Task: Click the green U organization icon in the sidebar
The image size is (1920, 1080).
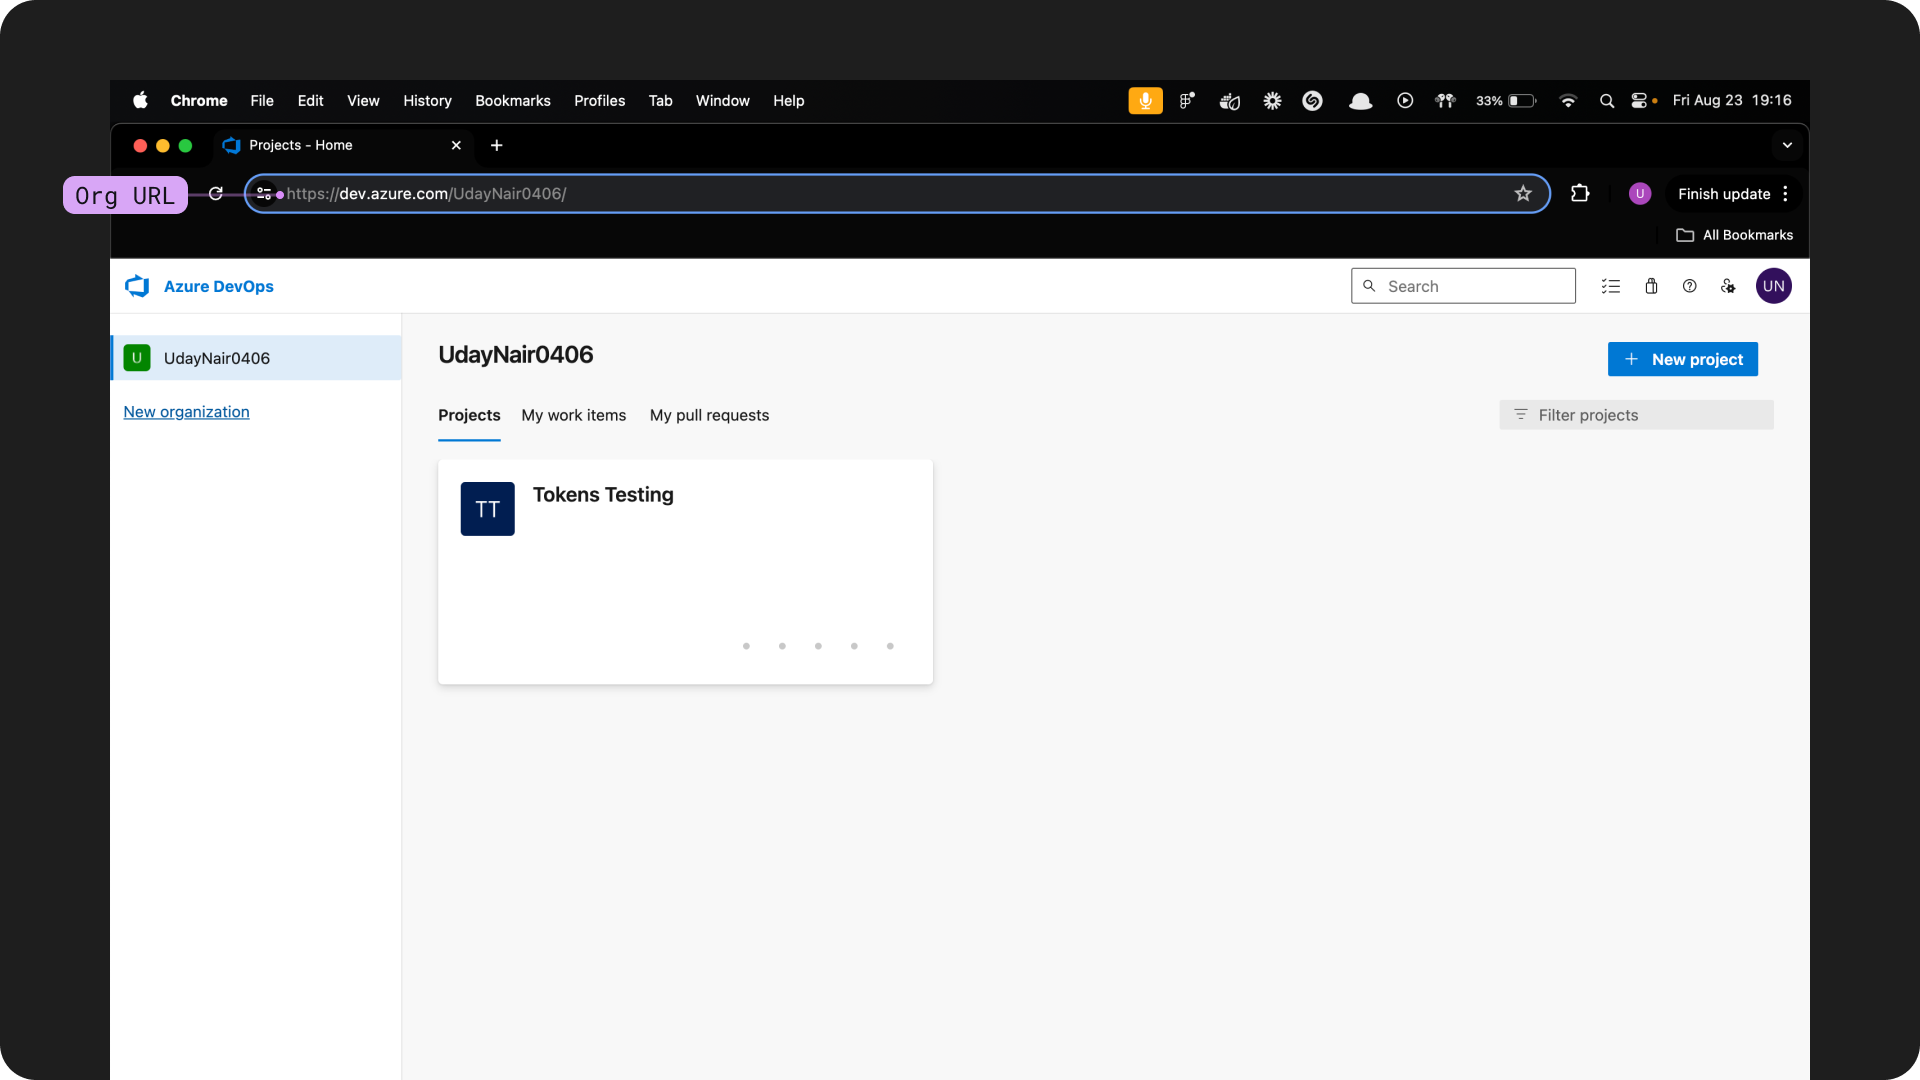Action: click(x=137, y=358)
